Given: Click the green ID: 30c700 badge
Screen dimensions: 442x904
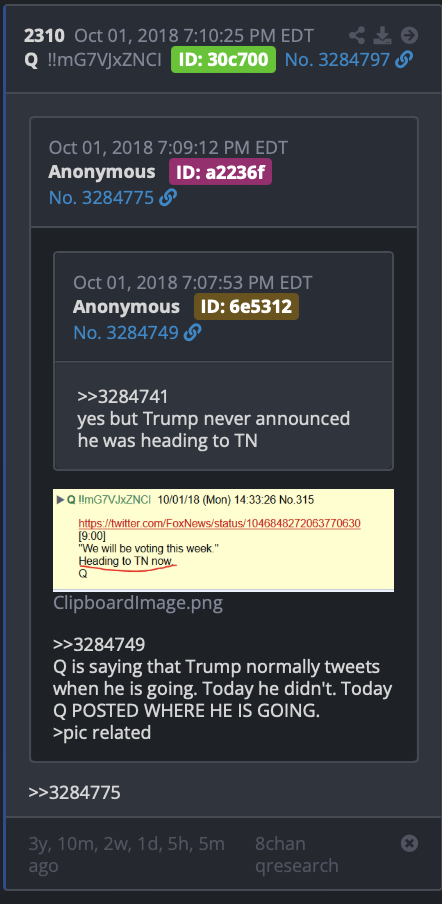Looking at the screenshot, I should coord(224,59).
